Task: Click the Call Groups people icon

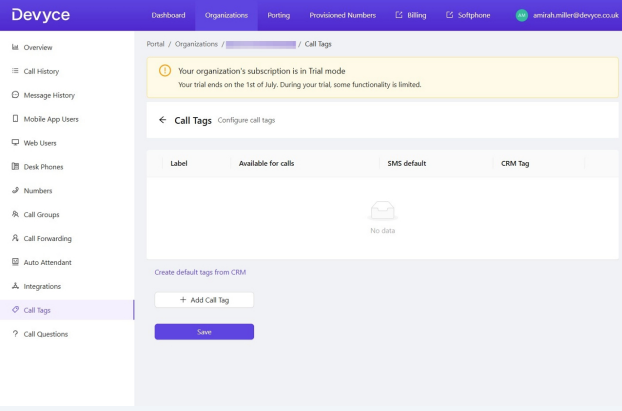Action: pyautogui.click(x=15, y=214)
